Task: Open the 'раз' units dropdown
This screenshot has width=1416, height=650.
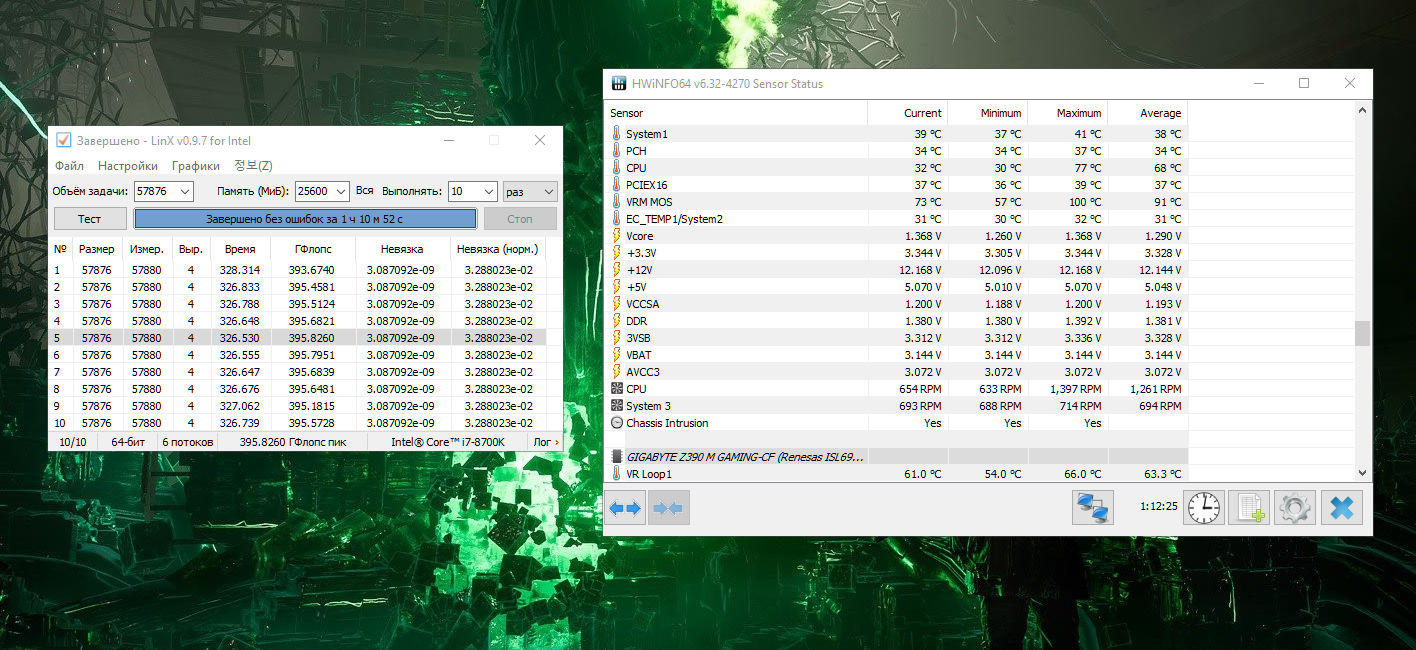Action: tap(530, 191)
